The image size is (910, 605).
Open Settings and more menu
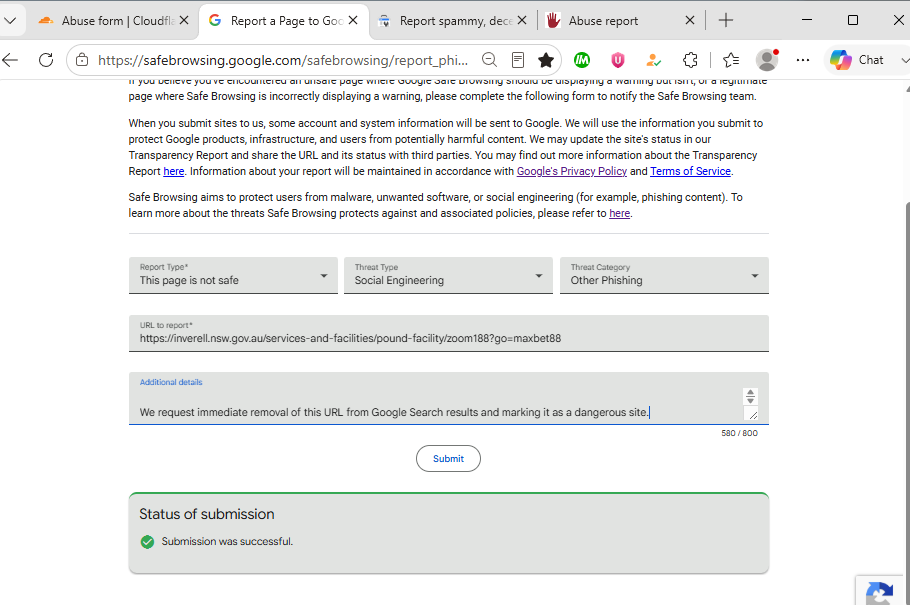coord(803,60)
